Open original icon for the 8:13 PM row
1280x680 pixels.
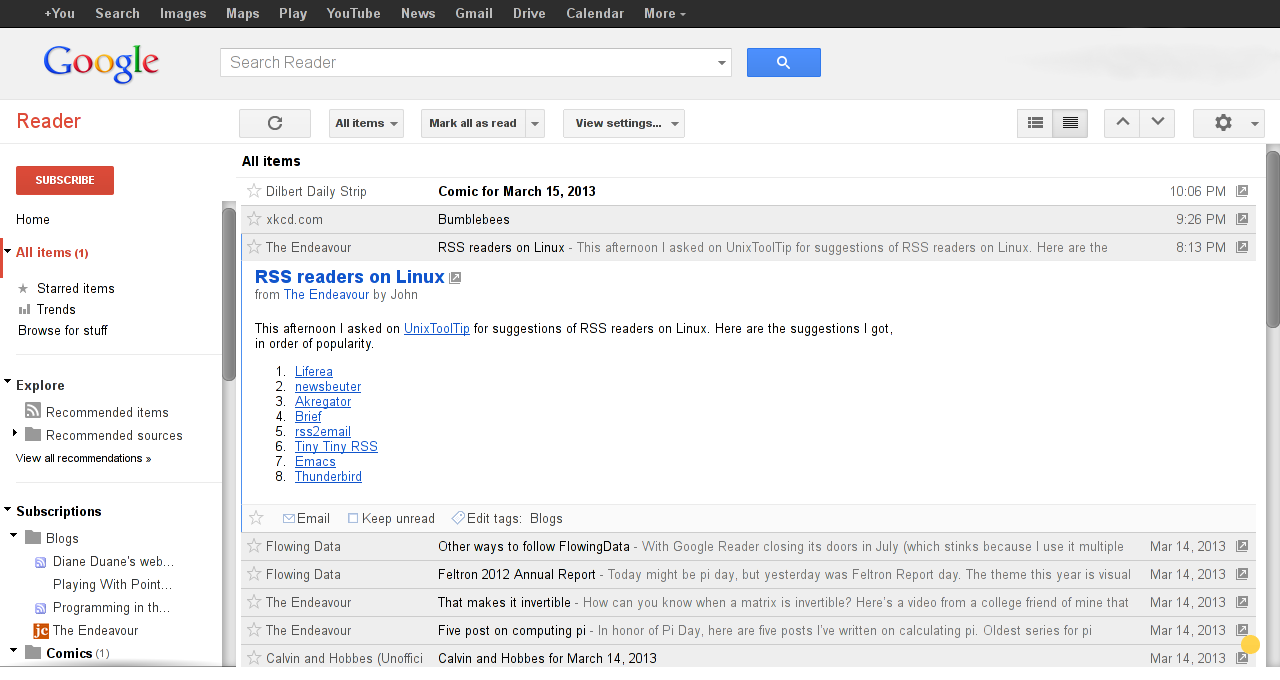[1242, 247]
